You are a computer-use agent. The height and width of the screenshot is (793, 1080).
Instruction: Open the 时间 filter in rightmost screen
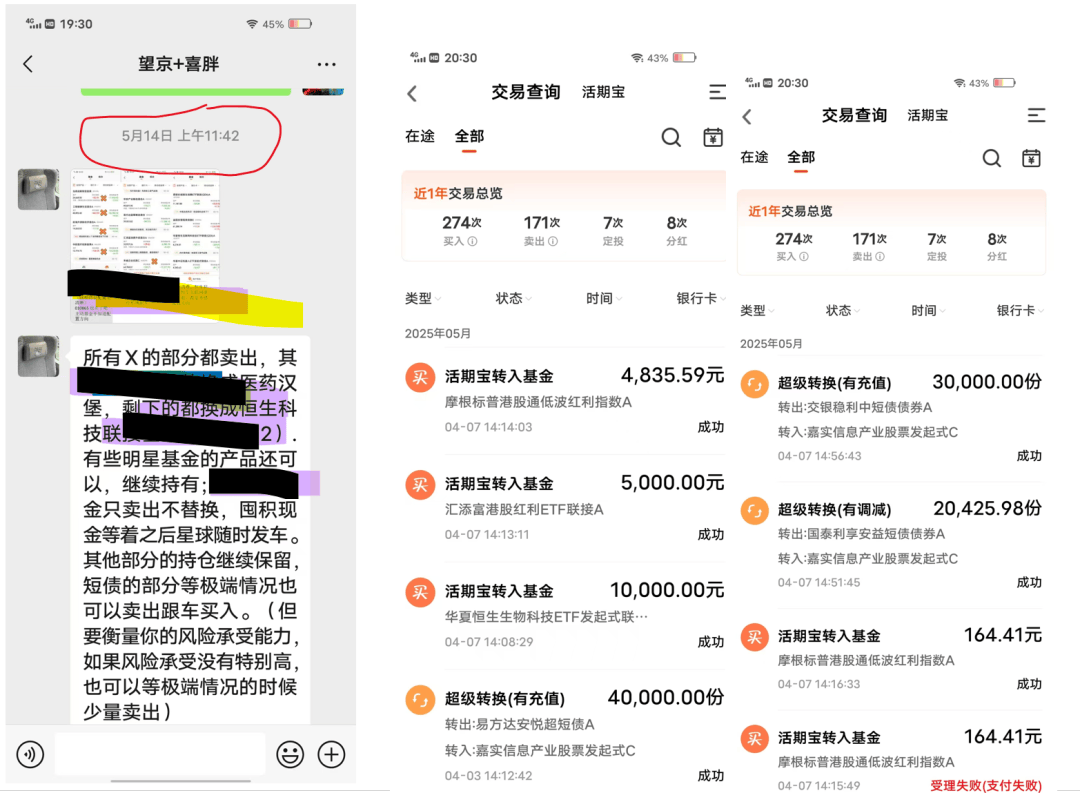[x=928, y=310]
